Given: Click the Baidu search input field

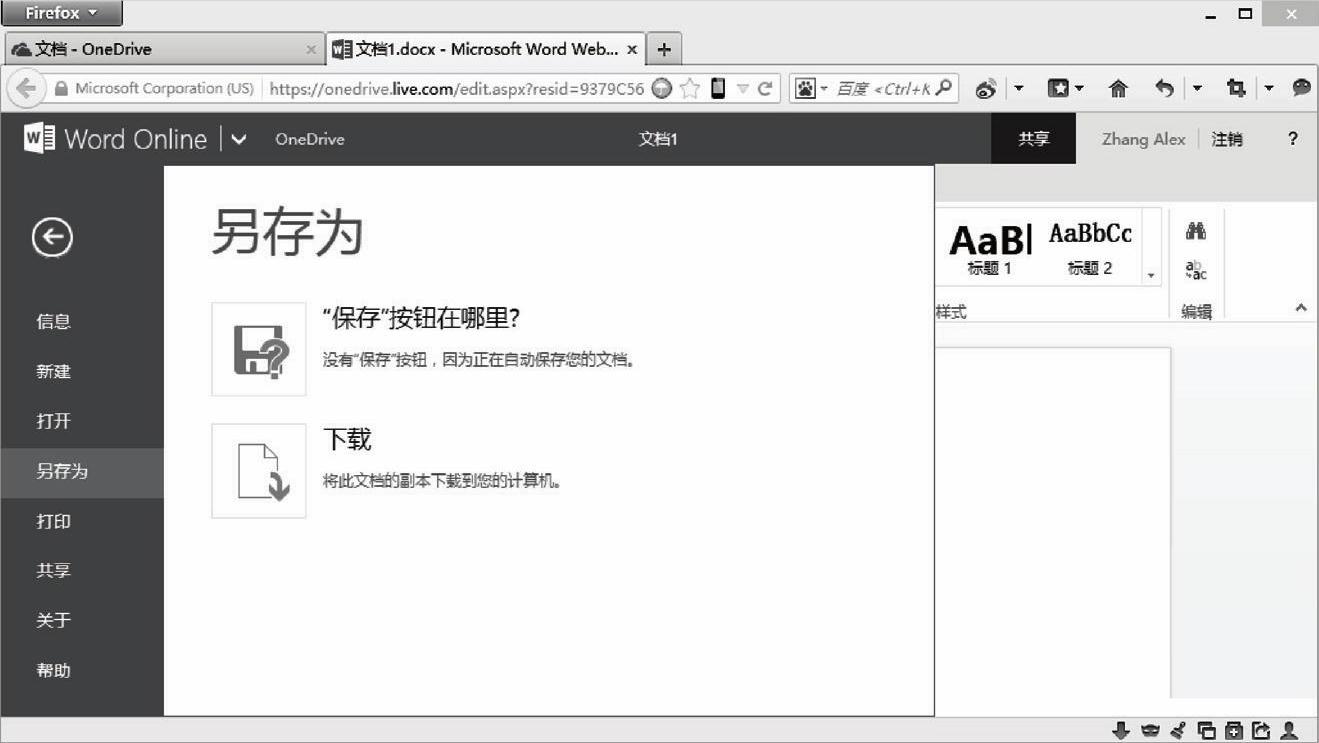Looking at the screenshot, I should [883, 89].
